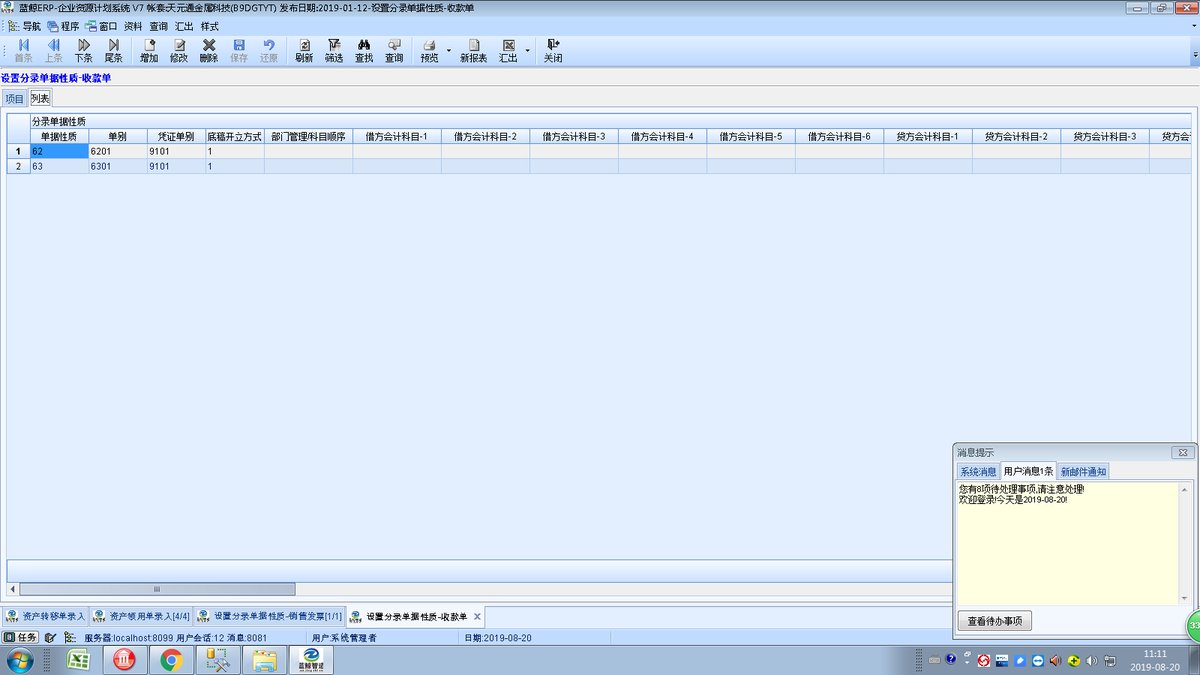Switch to 系统消息 tab in message panel

pyautogui.click(x=978, y=471)
